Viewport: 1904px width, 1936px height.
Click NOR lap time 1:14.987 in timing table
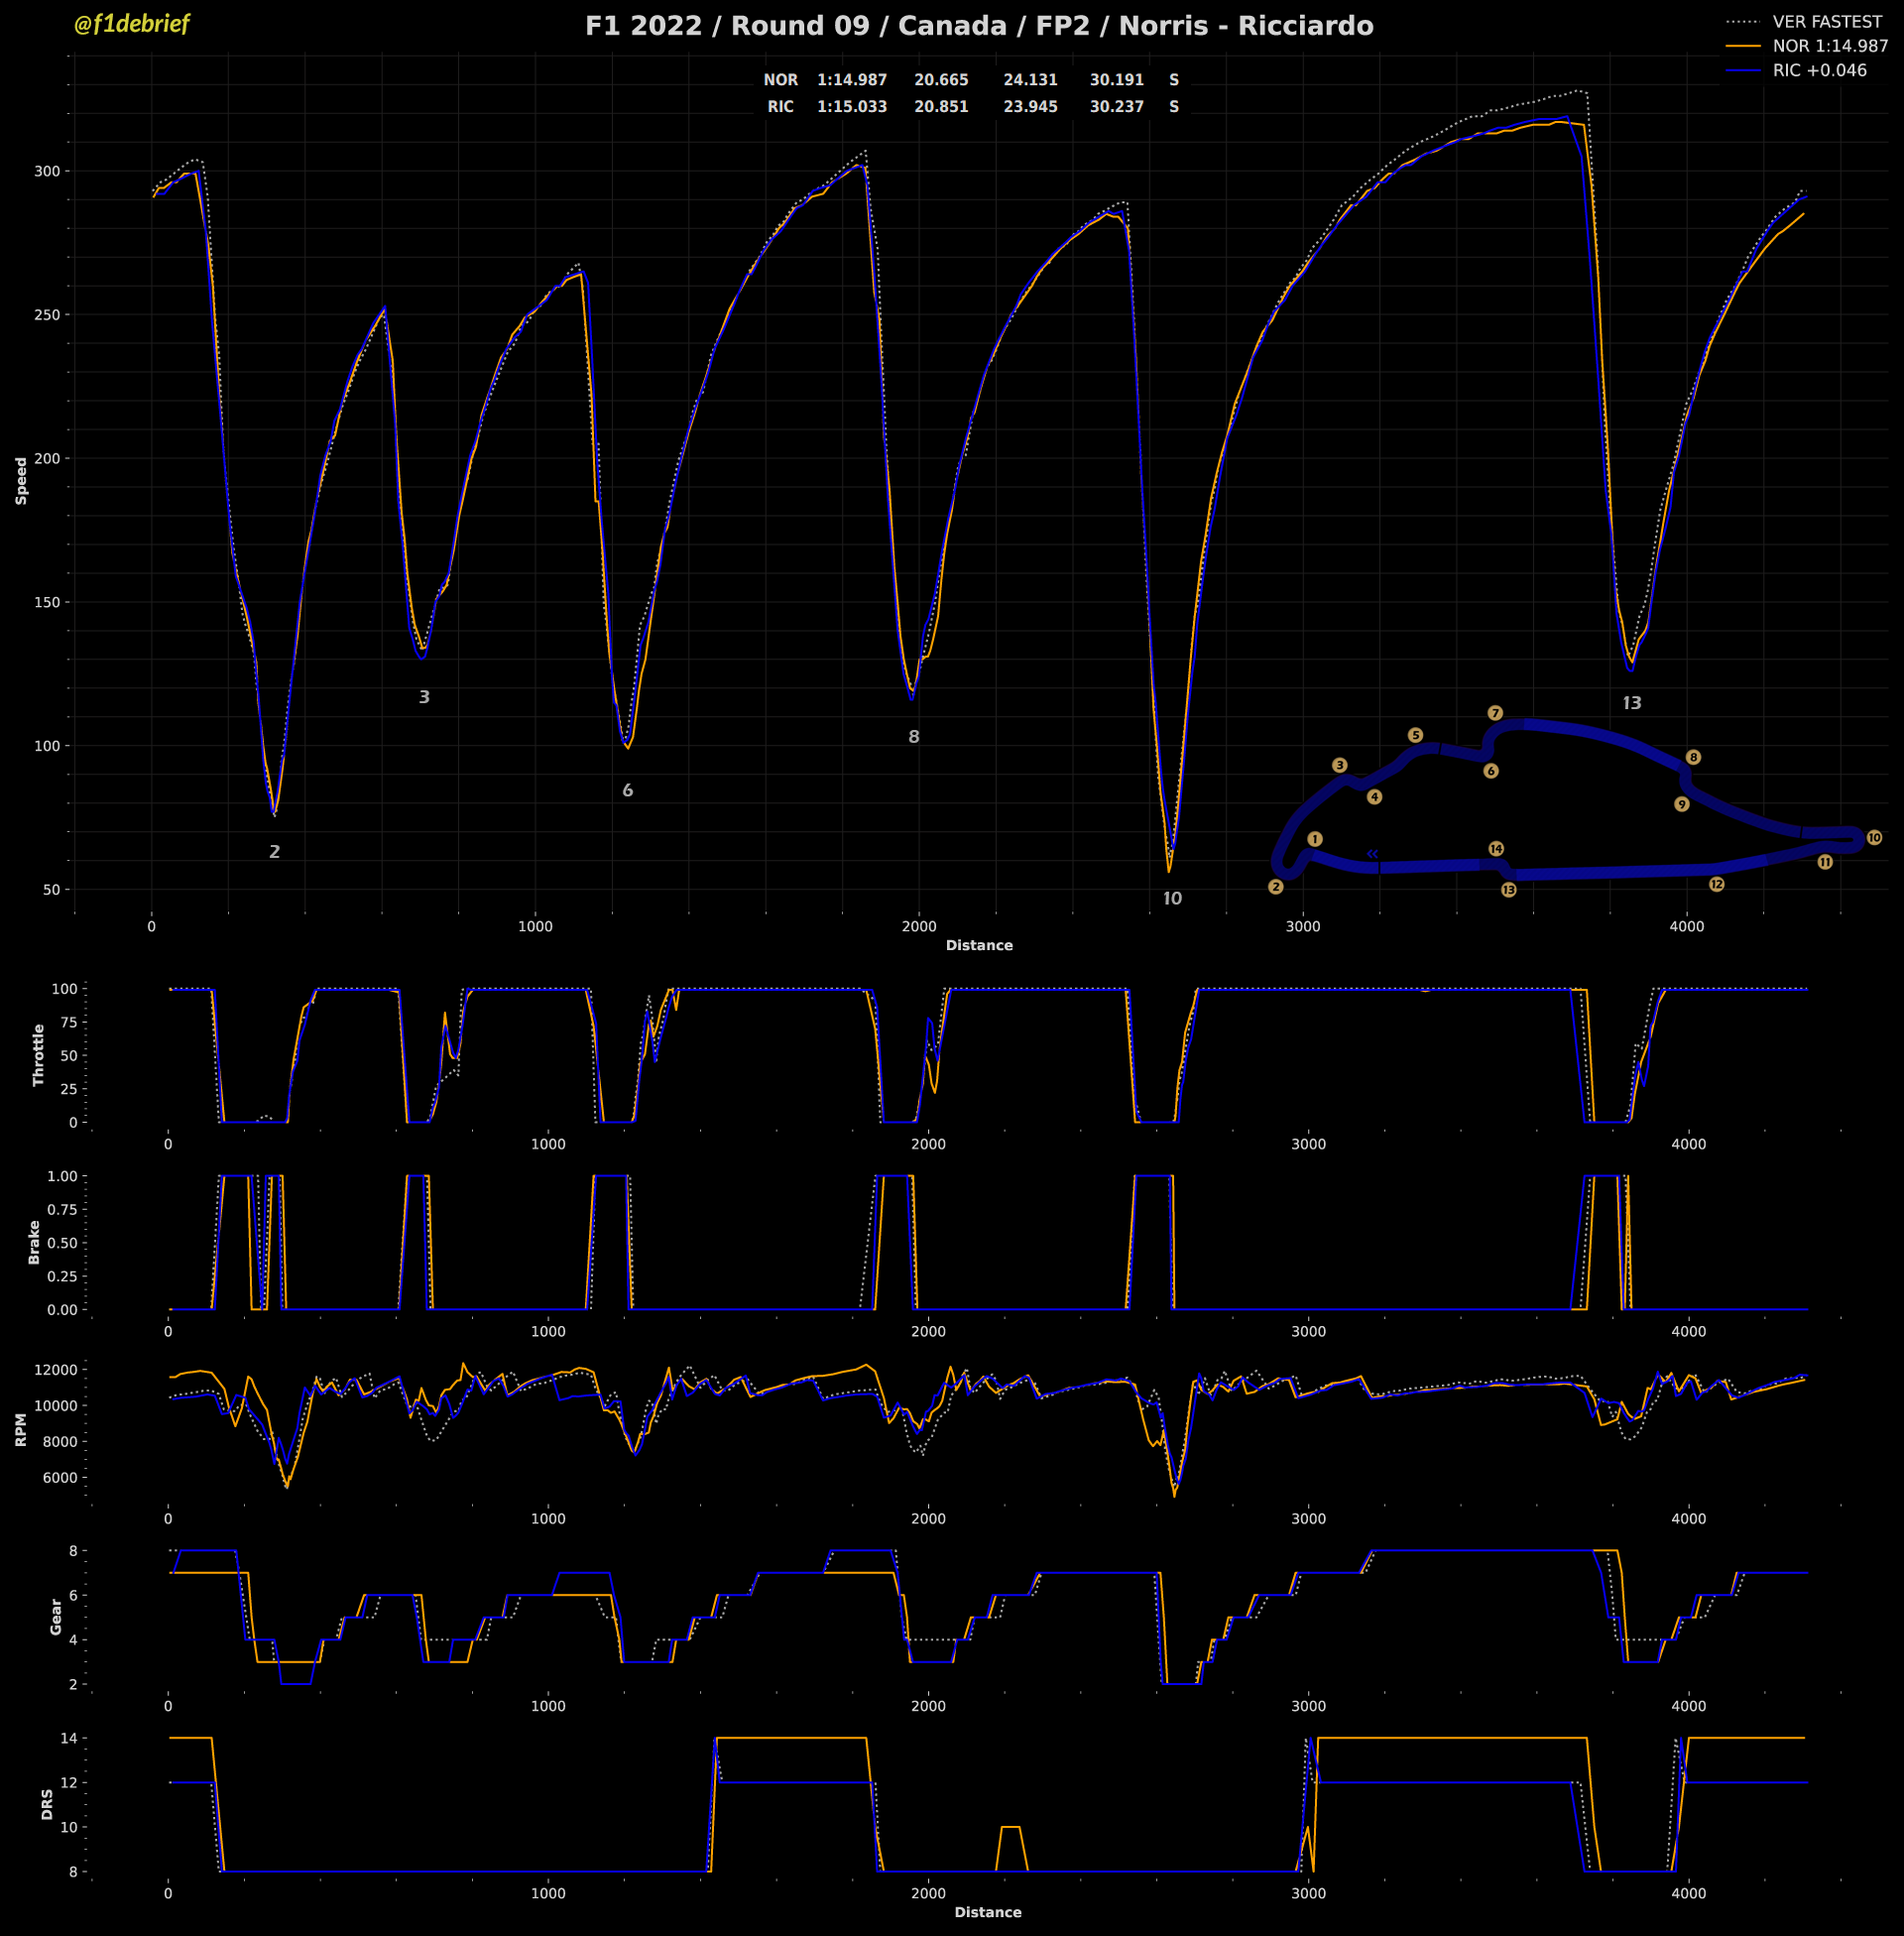point(852,80)
